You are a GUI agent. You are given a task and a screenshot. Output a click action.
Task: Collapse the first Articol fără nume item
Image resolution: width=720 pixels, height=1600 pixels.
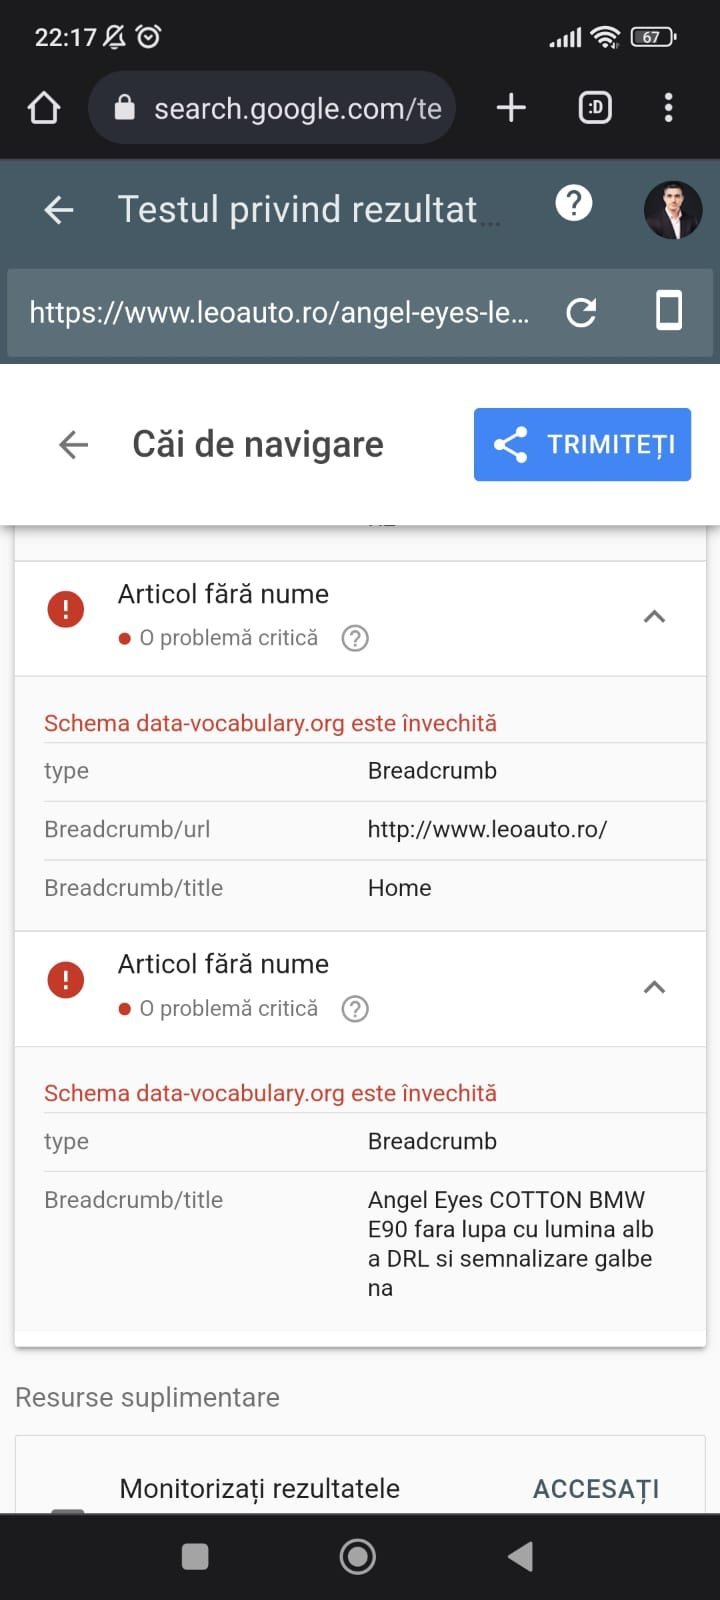654,617
